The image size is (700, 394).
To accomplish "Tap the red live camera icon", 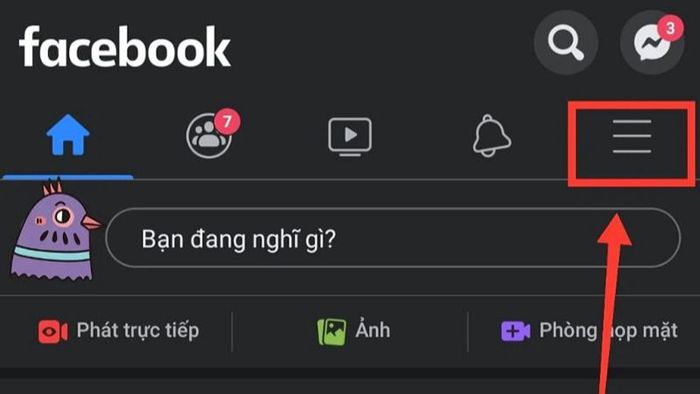I will coord(53,332).
